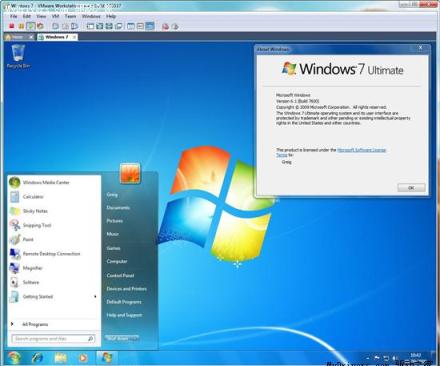The height and width of the screenshot is (366, 440).
Task: Open the Team menu
Action: pyautogui.click(x=70, y=16)
